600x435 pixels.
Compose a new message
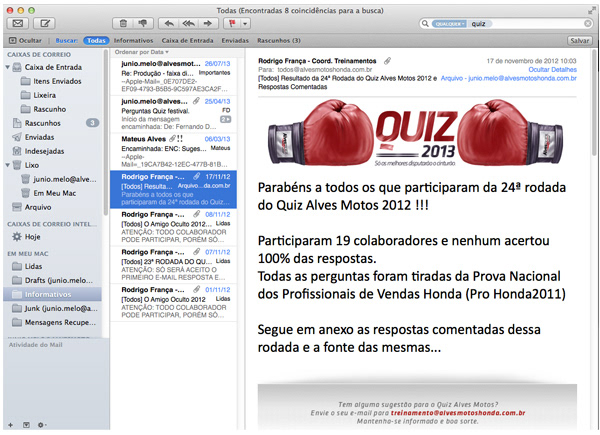pyautogui.click(x=44, y=24)
